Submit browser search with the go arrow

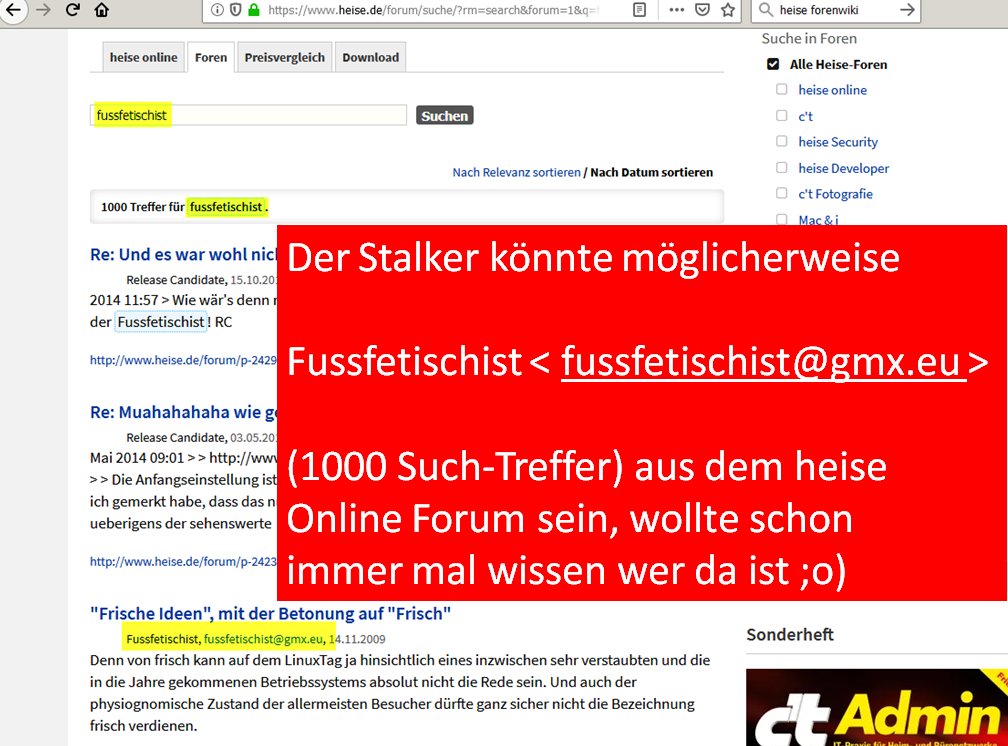click(x=907, y=10)
